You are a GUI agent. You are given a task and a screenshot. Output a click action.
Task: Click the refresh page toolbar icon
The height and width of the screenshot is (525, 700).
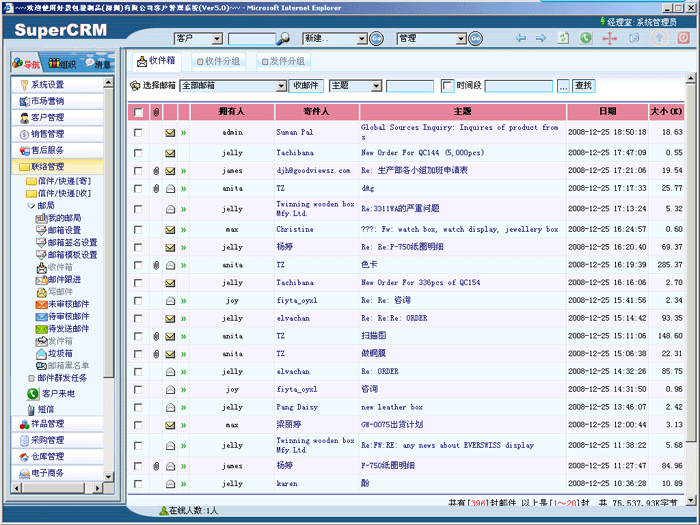(x=563, y=38)
